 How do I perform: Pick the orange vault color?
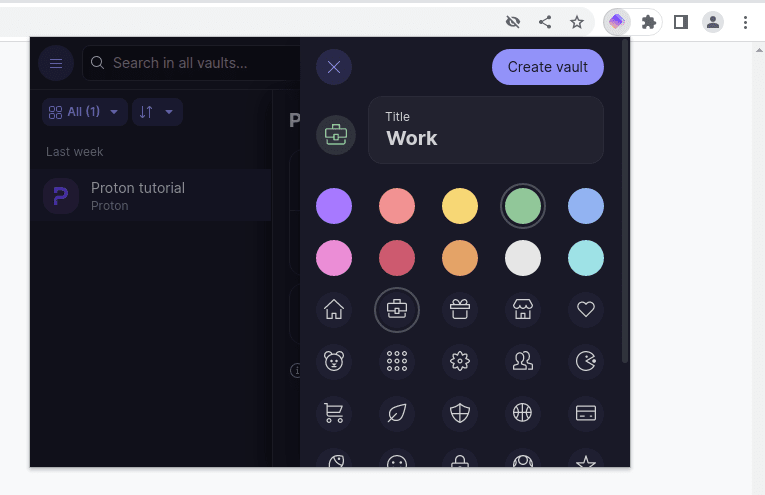click(x=460, y=258)
